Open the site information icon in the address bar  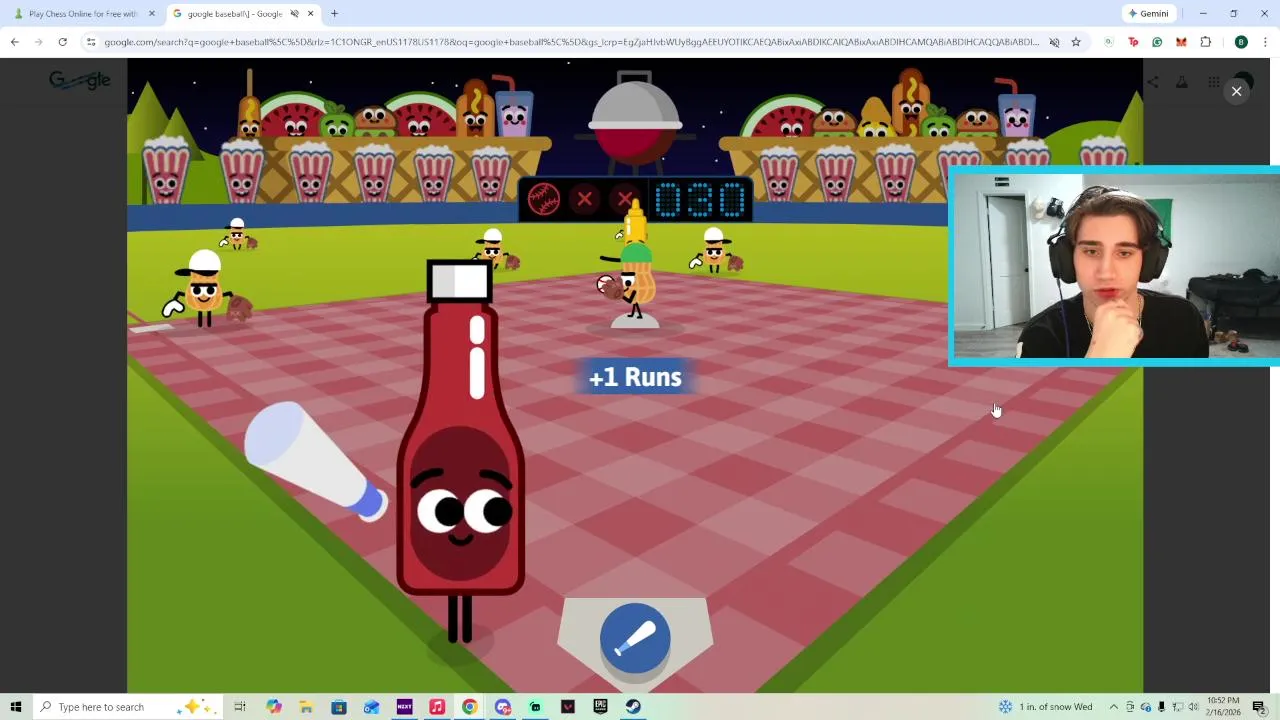91,42
